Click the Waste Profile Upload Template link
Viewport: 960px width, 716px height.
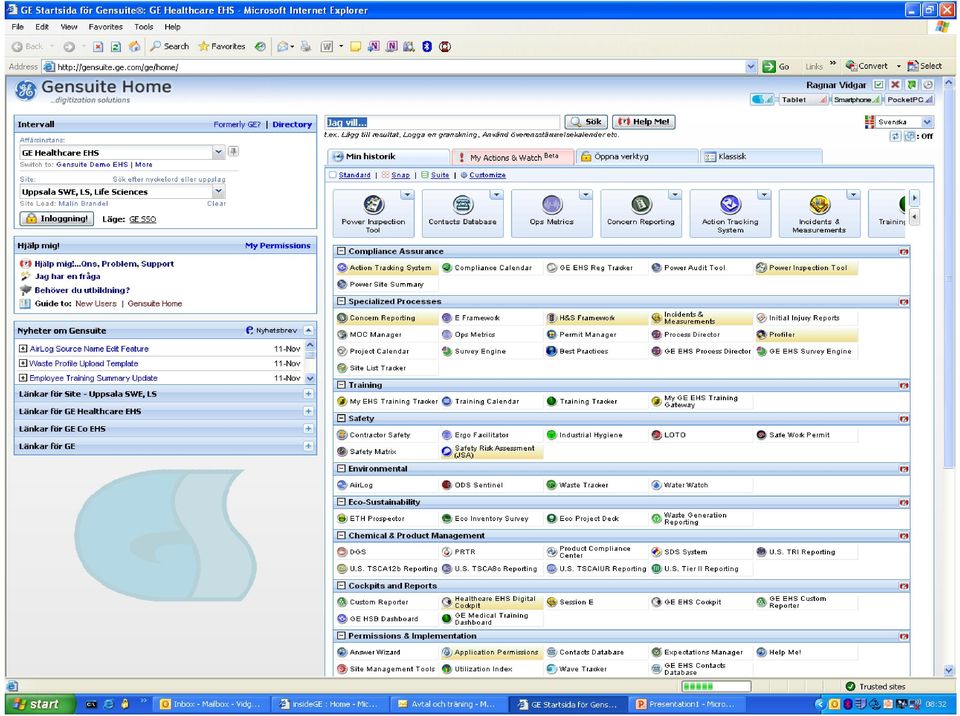pos(84,363)
